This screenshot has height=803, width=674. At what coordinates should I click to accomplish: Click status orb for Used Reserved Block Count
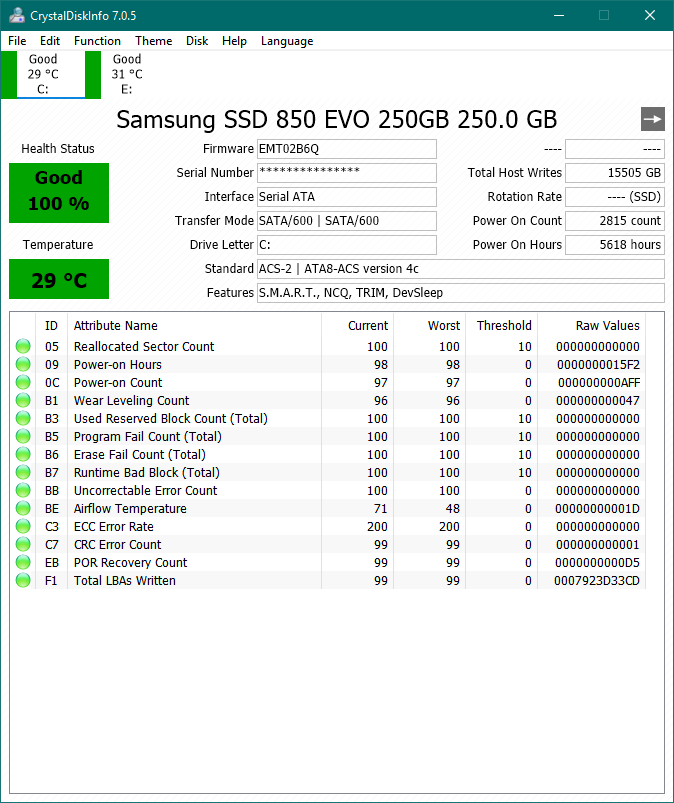click(x=23, y=418)
